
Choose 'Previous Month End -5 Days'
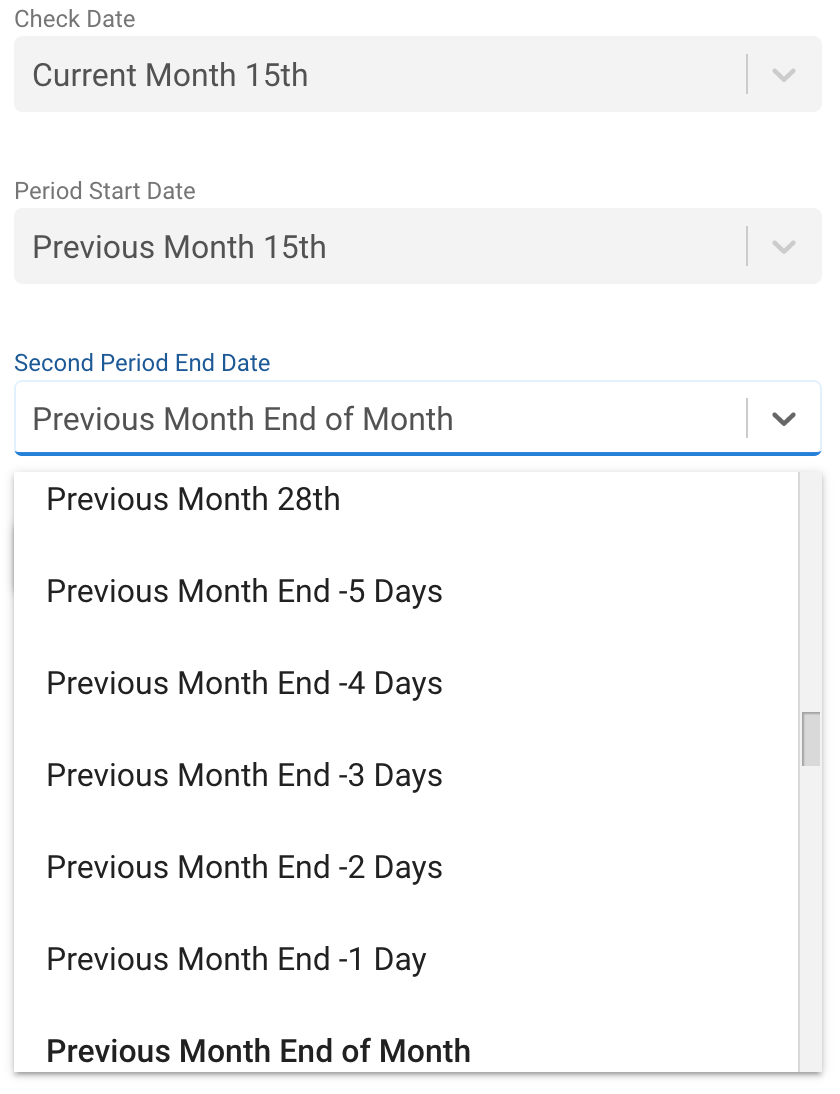[x=244, y=591]
